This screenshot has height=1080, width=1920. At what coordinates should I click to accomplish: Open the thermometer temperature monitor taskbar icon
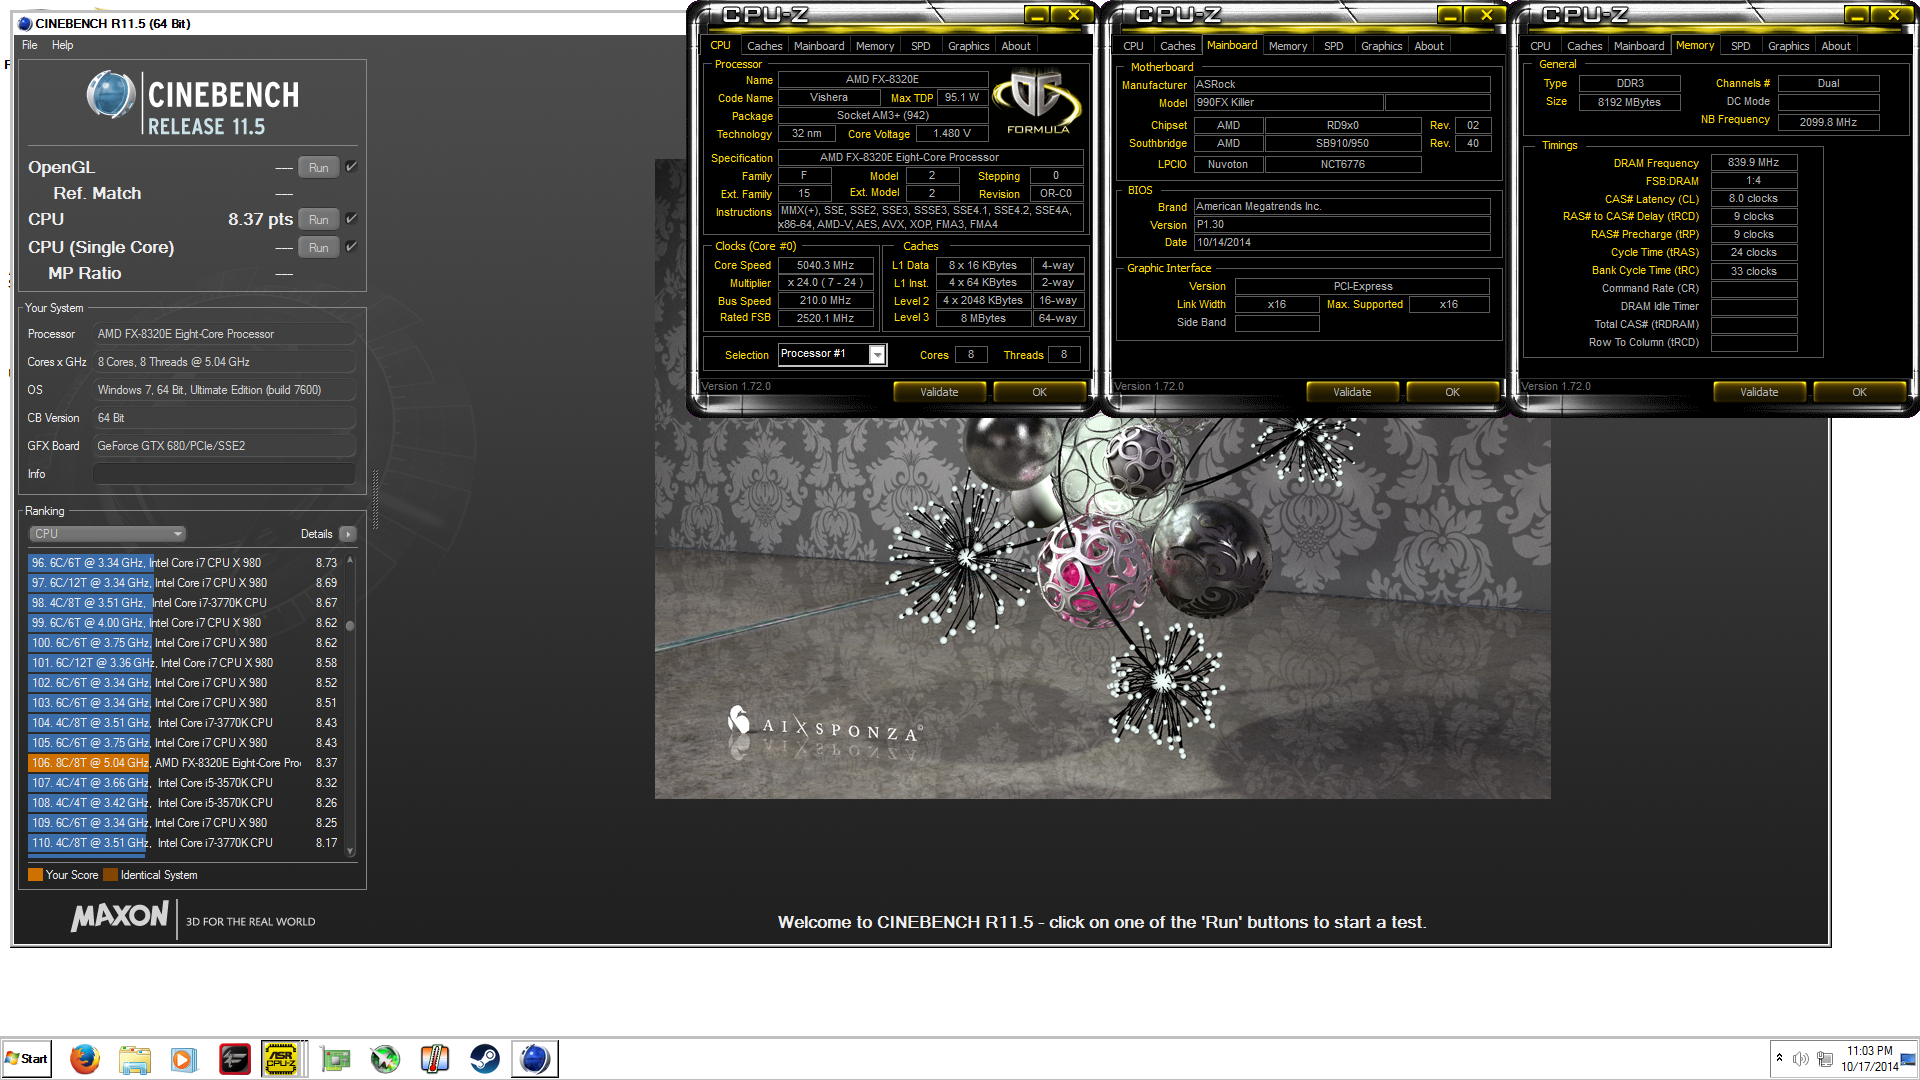click(x=435, y=1058)
